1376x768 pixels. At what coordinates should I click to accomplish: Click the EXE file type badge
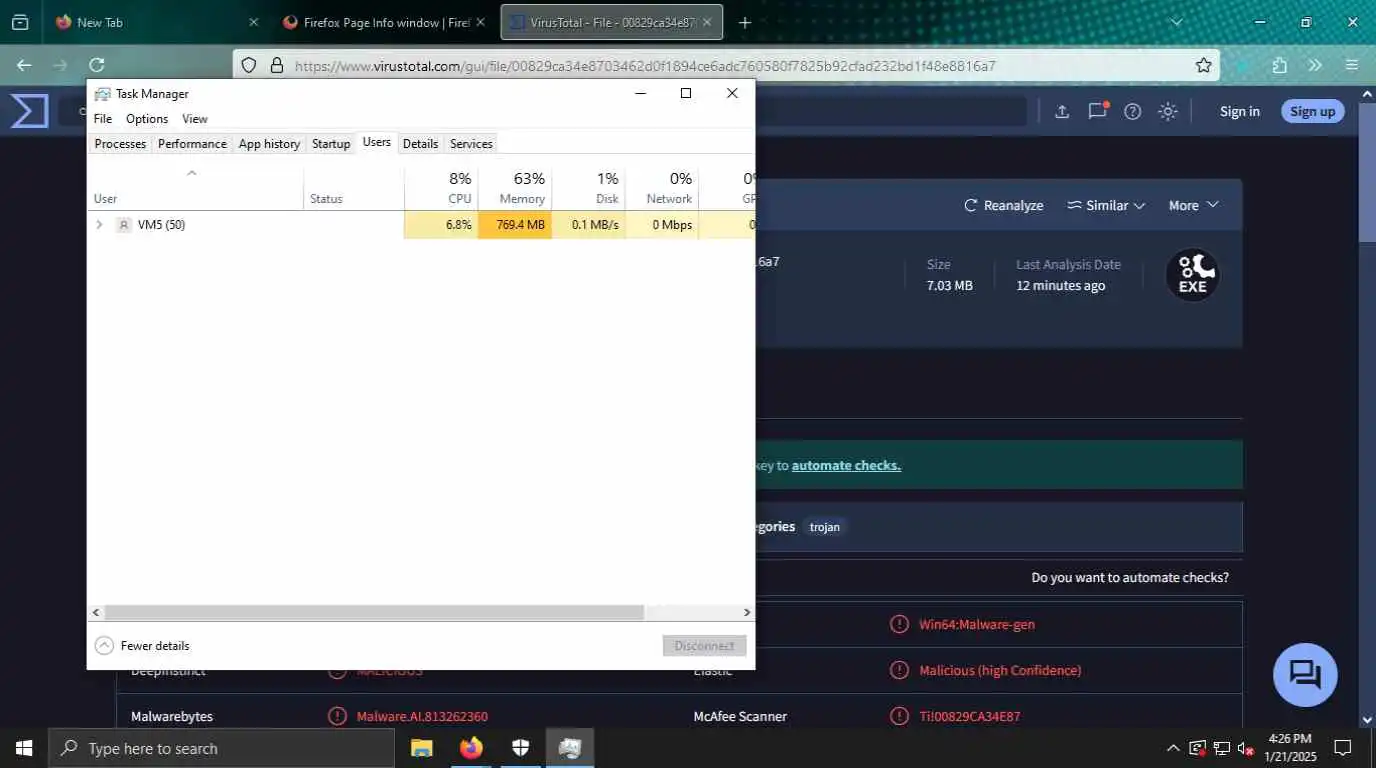[1192, 274]
